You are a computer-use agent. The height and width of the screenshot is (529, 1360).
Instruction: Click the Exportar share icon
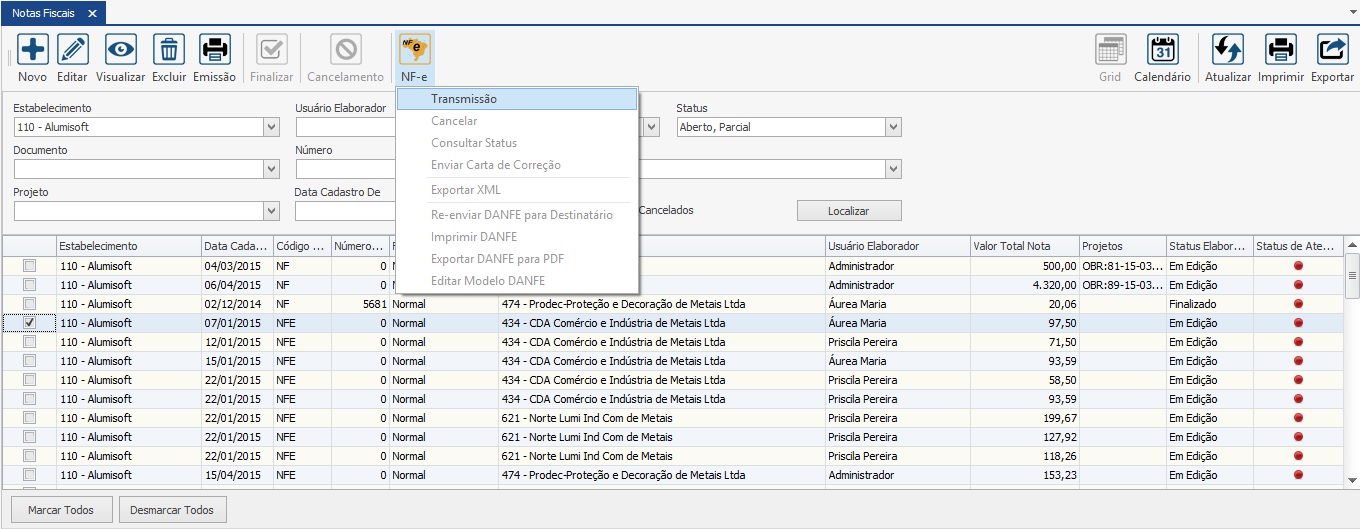pyautogui.click(x=1332, y=49)
